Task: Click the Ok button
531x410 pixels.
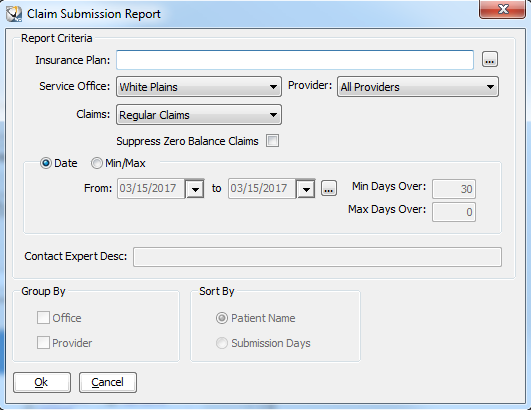Action: (42, 383)
